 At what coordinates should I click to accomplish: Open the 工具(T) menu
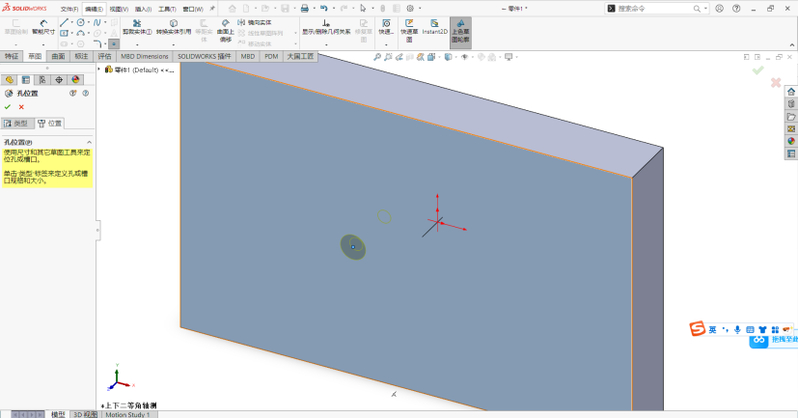[167, 8]
